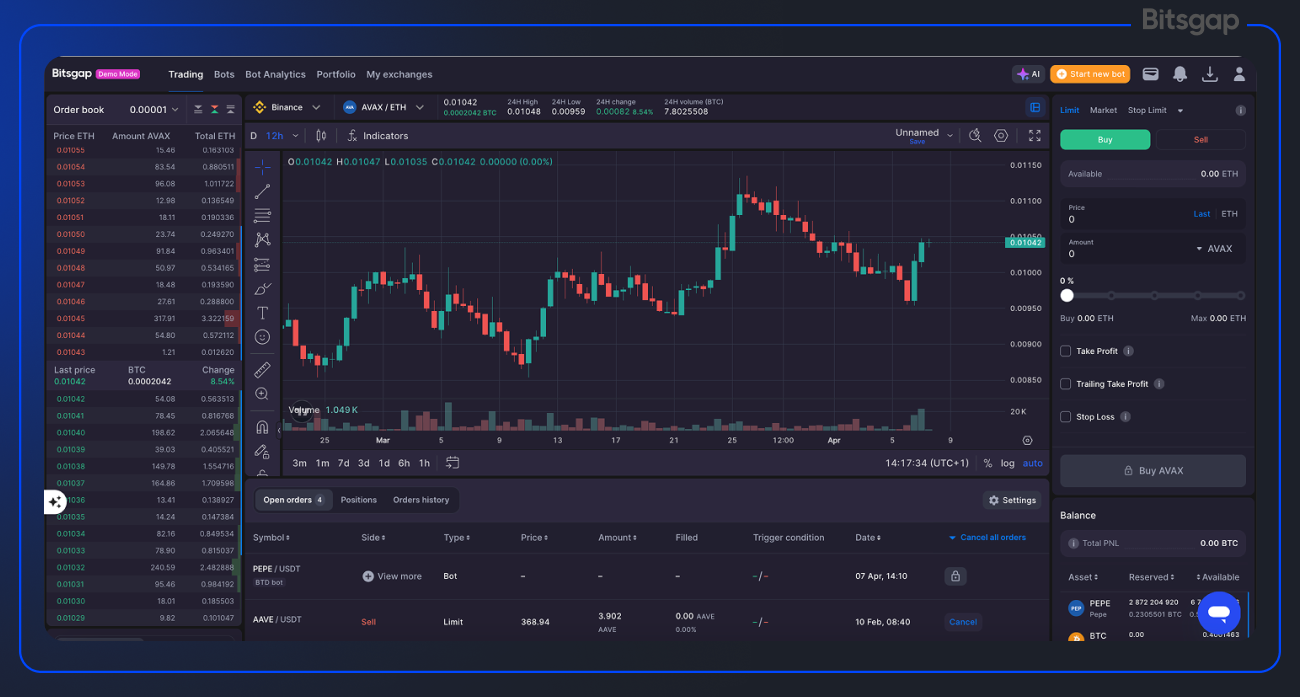The width and height of the screenshot is (1300, 697).
Task: Open the user profile menu
Action: (1239, 74)
